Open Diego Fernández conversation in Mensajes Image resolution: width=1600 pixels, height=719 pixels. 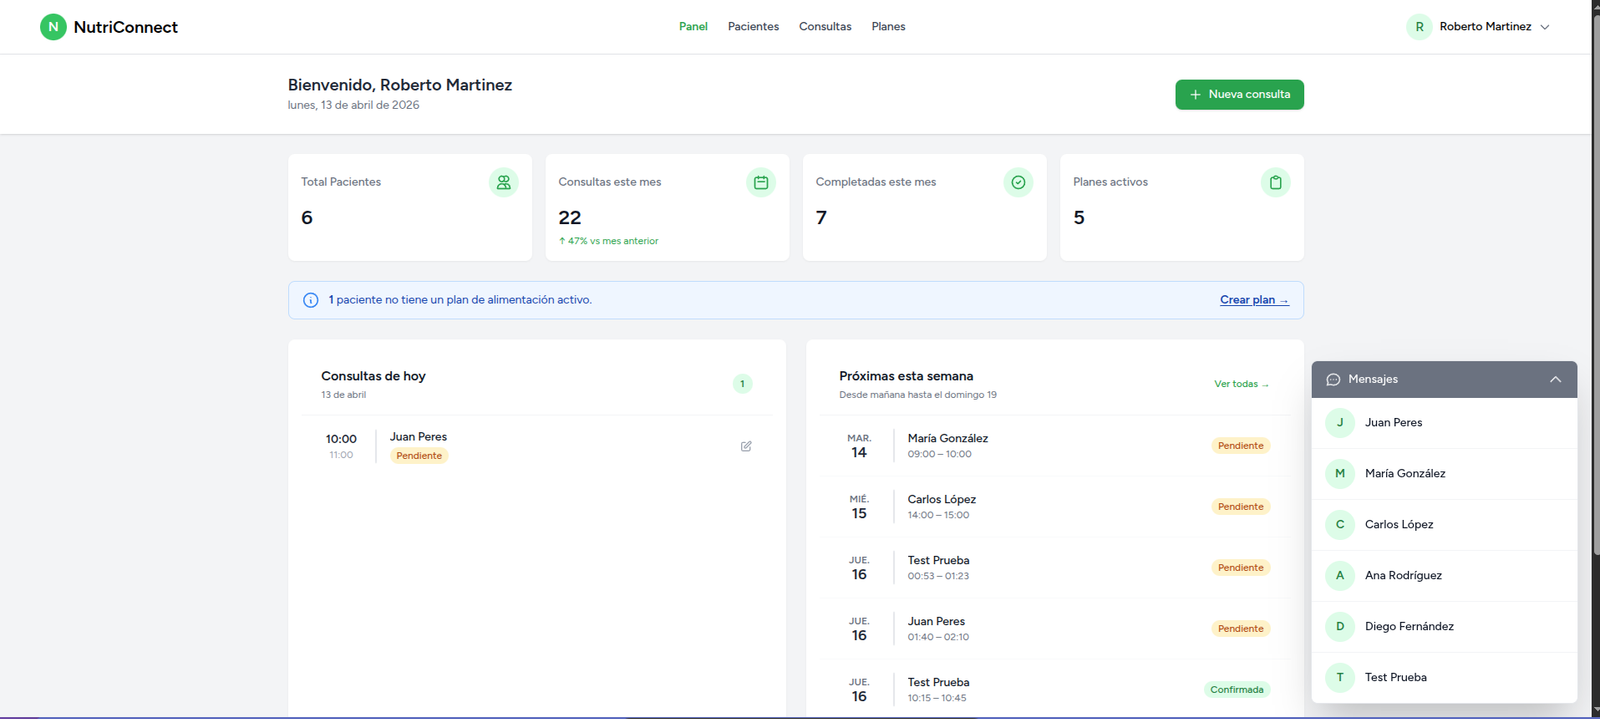[1444, 627]
